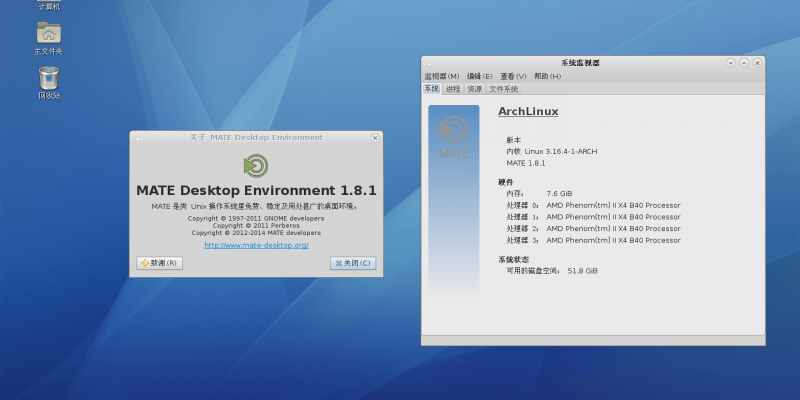Click memory value 7.6 GiB
Screen dimensions: 800x400
pos(559,194)
